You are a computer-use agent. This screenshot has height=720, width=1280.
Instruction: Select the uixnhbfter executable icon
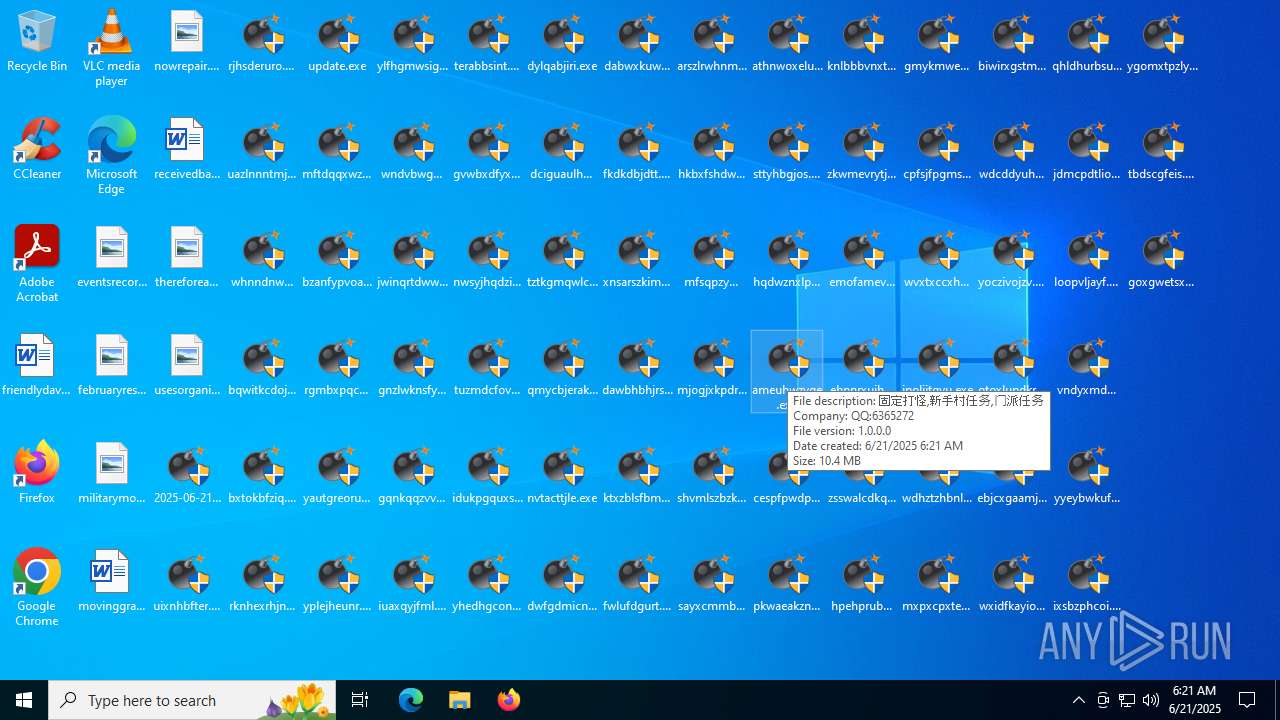pos(187,581)
